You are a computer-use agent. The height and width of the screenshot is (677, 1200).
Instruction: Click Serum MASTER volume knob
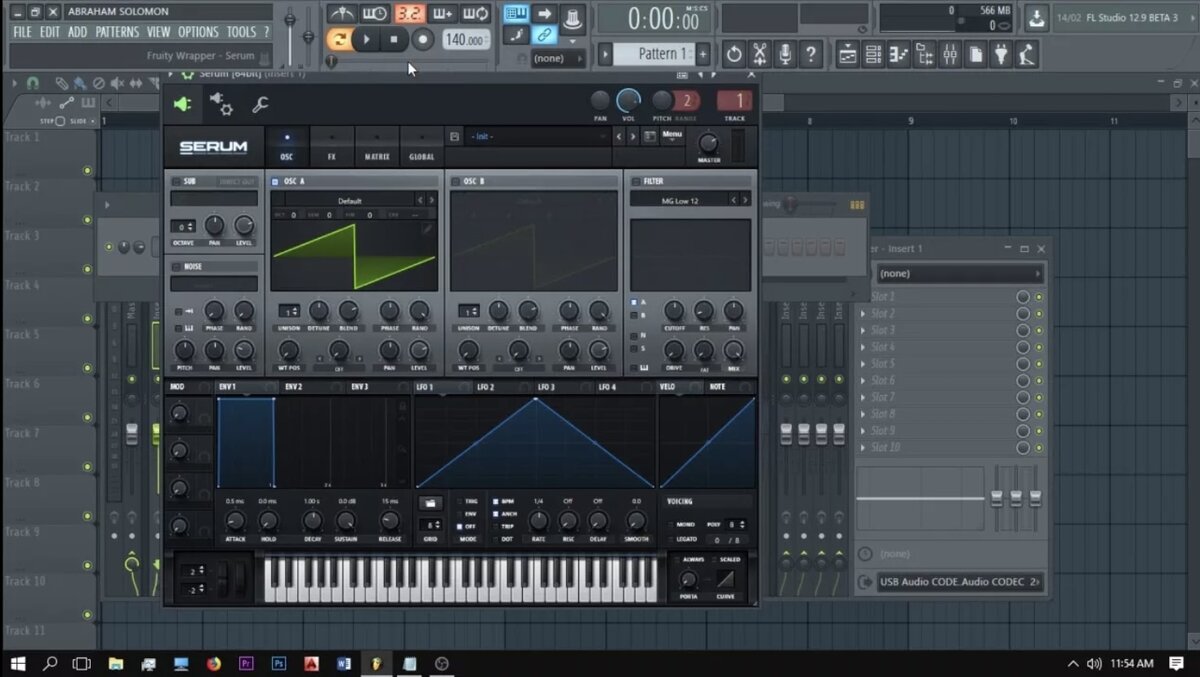[708, 143]
